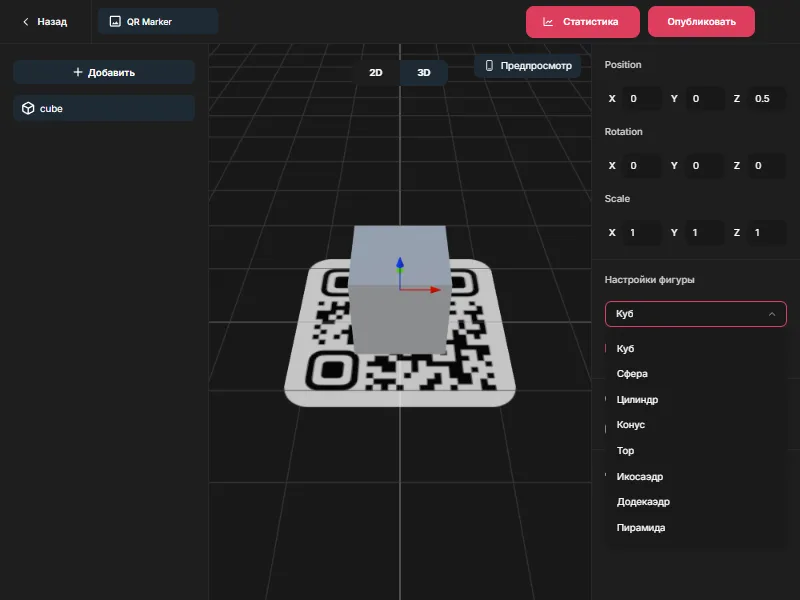The height and width of the screenshot is (600, 800).
Task: Choose Икосаэдр from the shape list
Action: point(695,477)
